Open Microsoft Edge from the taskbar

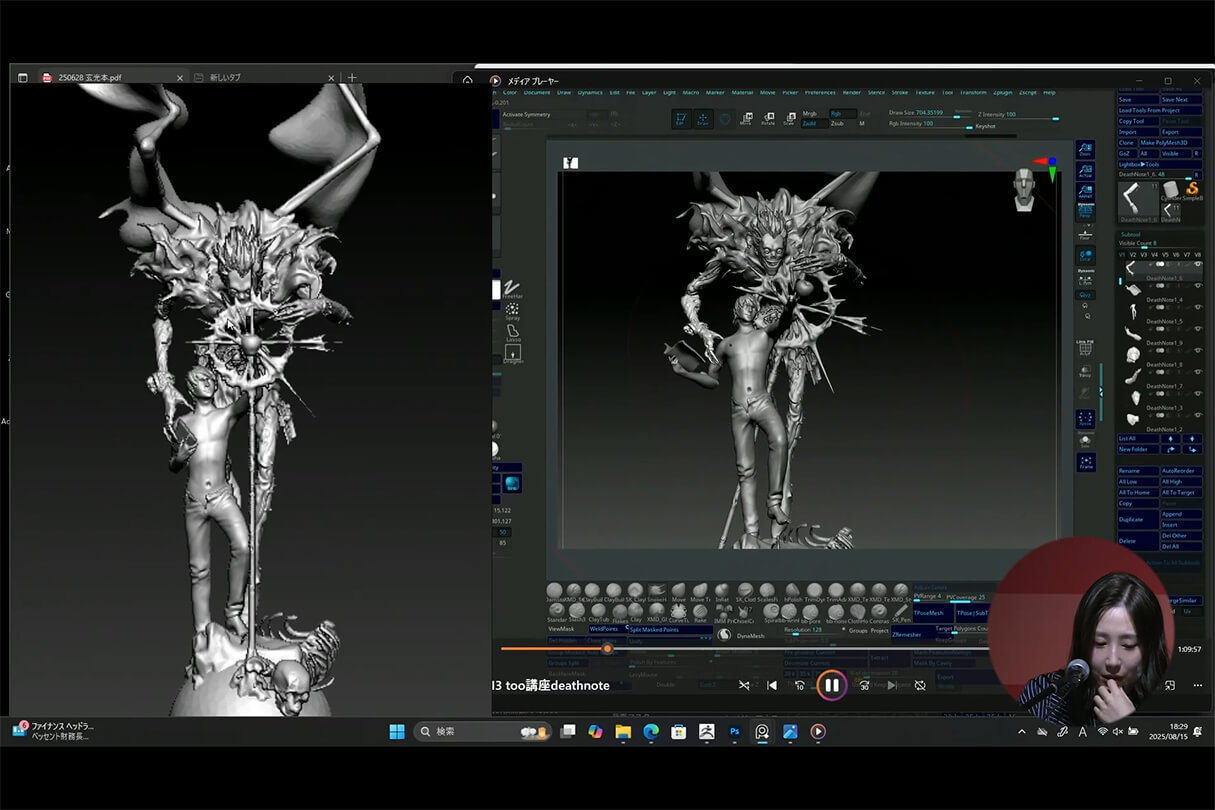(x=651, y=731)
